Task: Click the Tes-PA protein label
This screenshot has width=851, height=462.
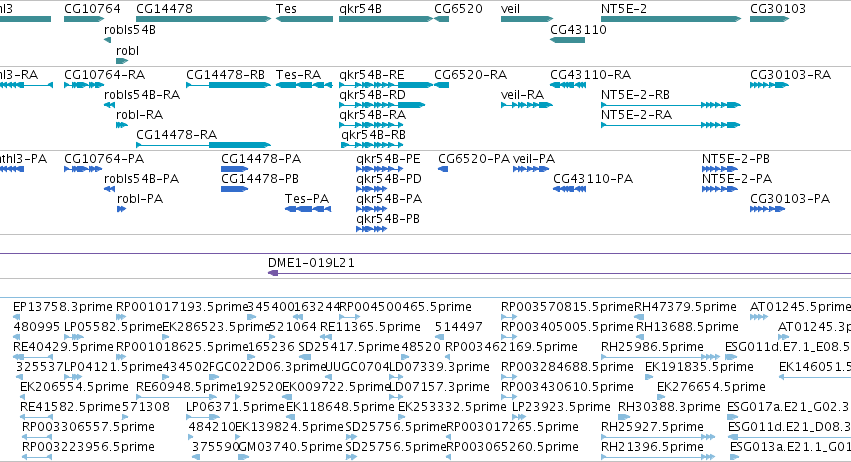Action: click(x=307, y=199)
